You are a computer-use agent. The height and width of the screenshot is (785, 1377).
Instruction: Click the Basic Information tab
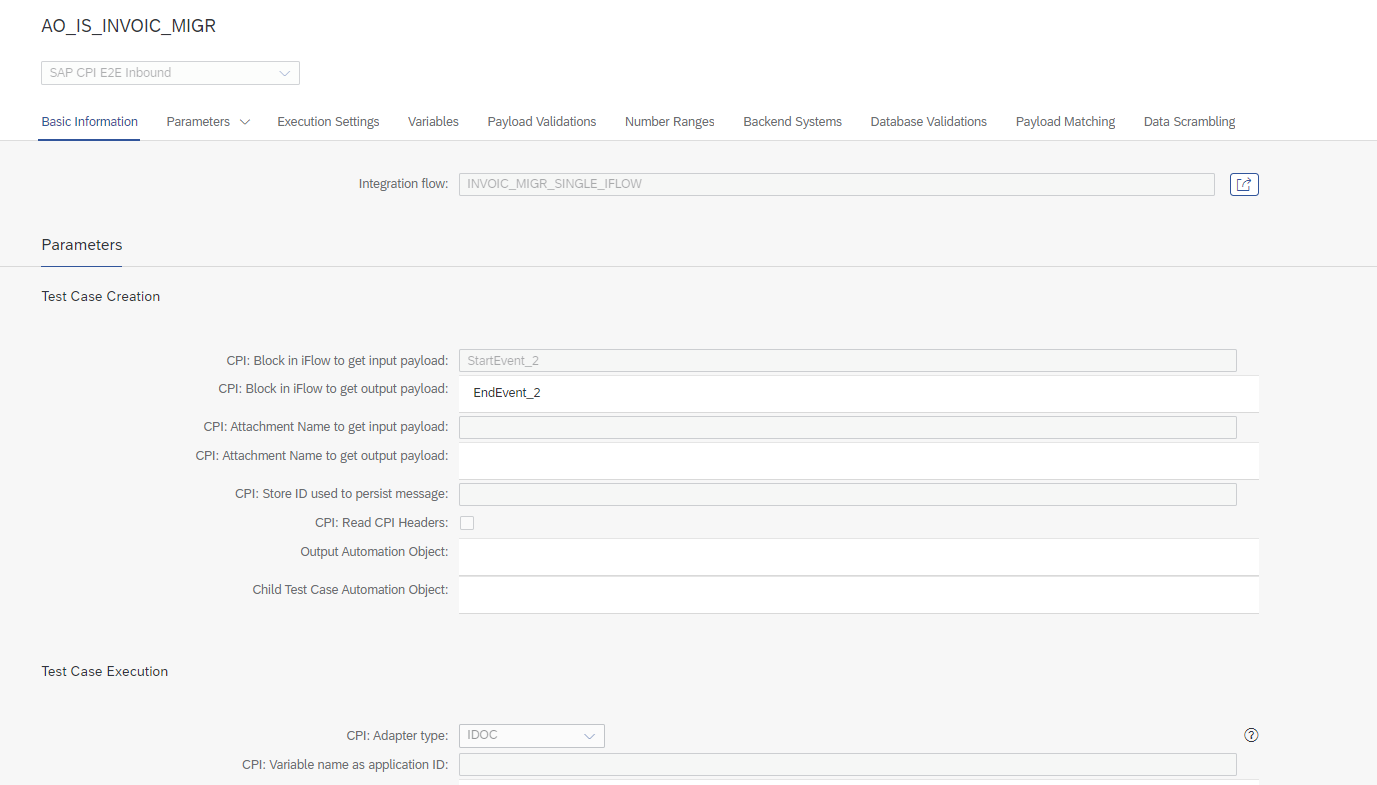point(90,122)
